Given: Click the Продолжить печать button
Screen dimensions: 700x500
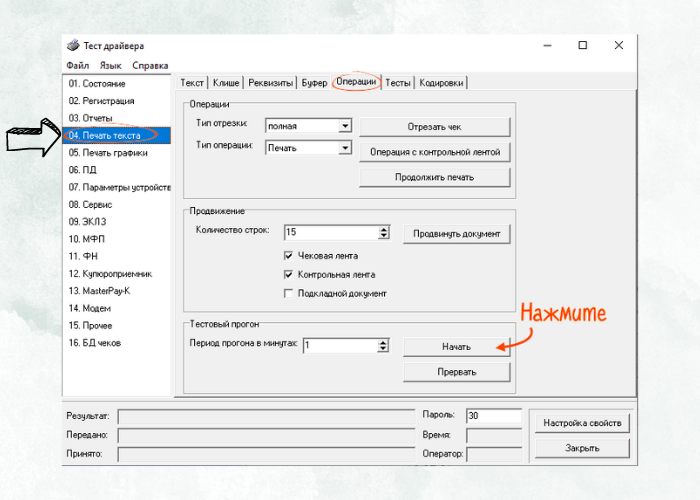Looking at the screenshot, I should [434, 177].
